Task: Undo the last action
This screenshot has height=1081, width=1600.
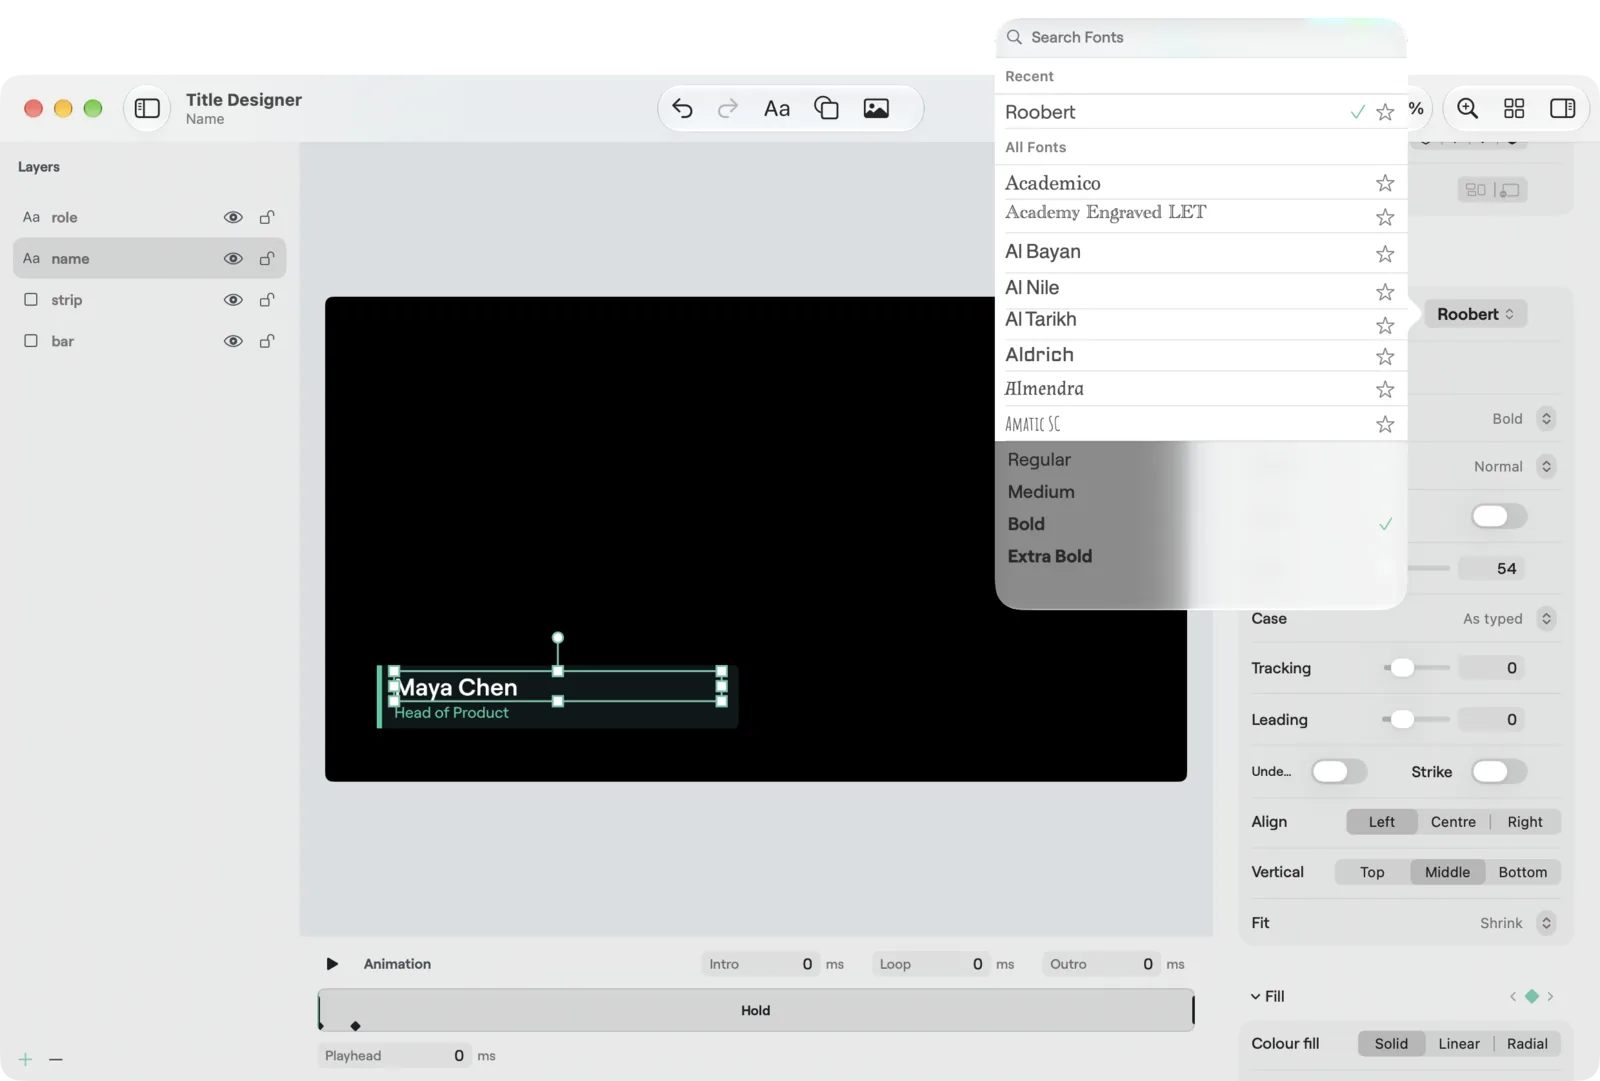Action: pyautogui.click(x=682, y=108)
